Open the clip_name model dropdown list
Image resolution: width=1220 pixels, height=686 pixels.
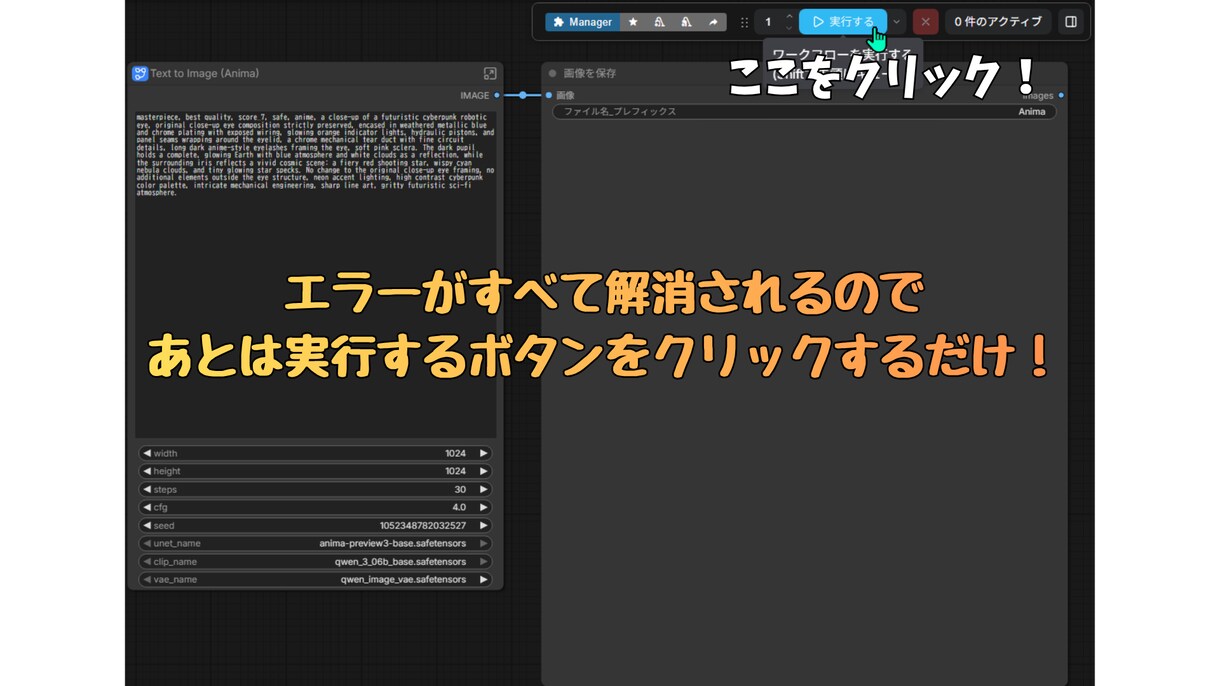coord(315,561)
